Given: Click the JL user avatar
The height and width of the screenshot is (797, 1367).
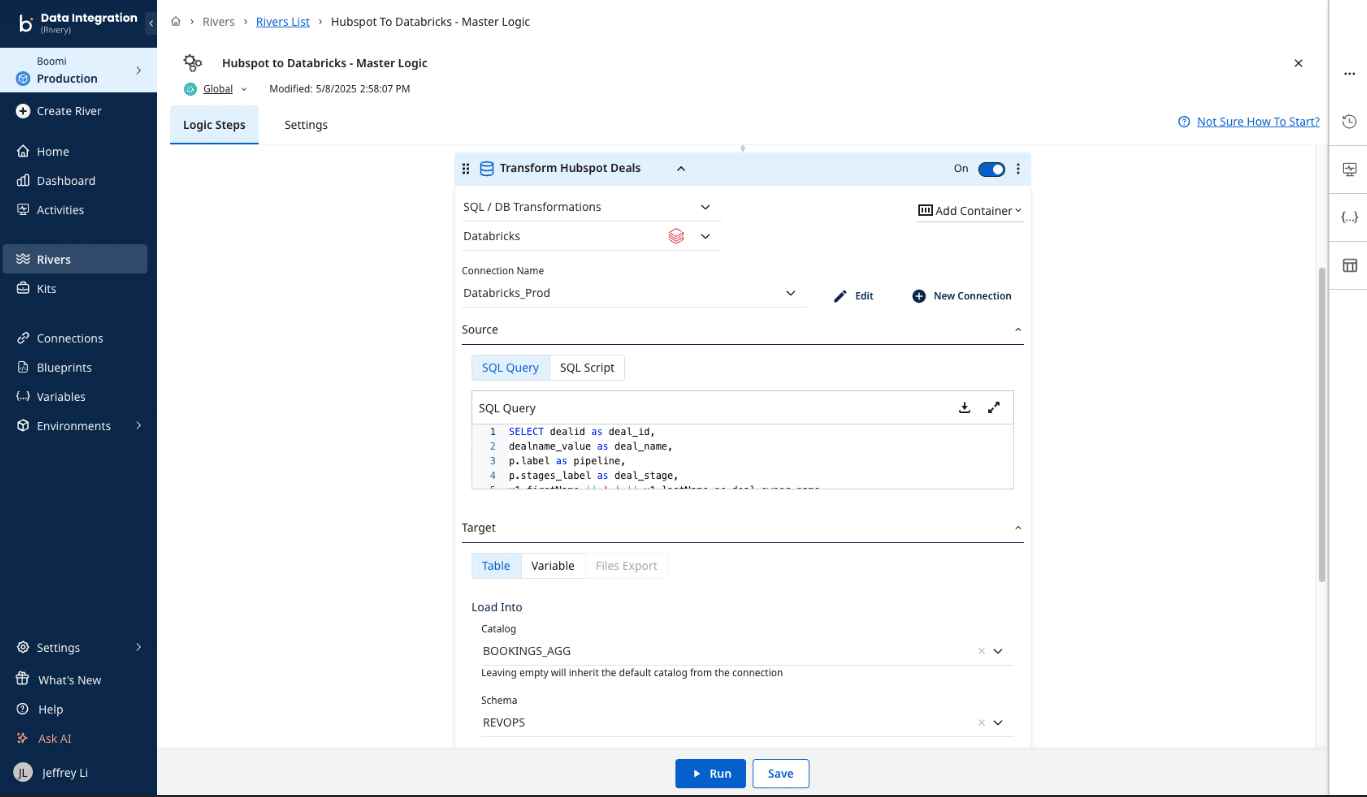Looking at the screenshot, I should pos(22,773).
